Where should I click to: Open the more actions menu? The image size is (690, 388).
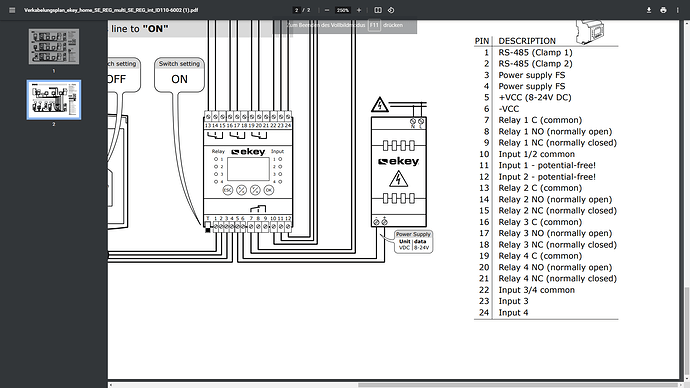pos(677,10)
